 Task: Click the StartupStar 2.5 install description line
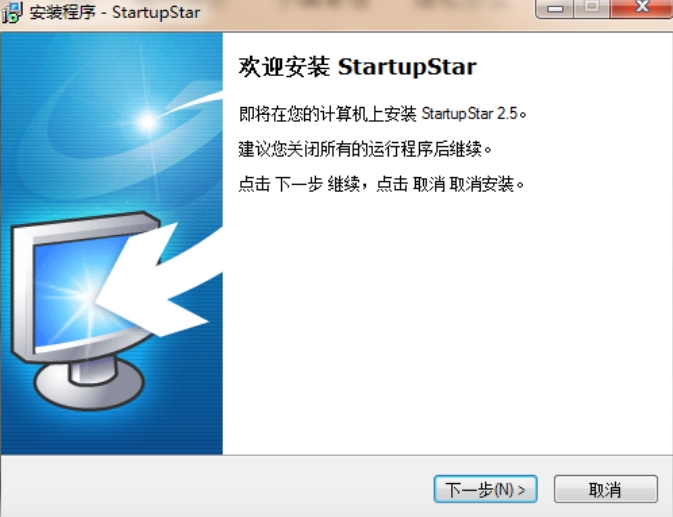pyautogui.click(x=382, y=114)
